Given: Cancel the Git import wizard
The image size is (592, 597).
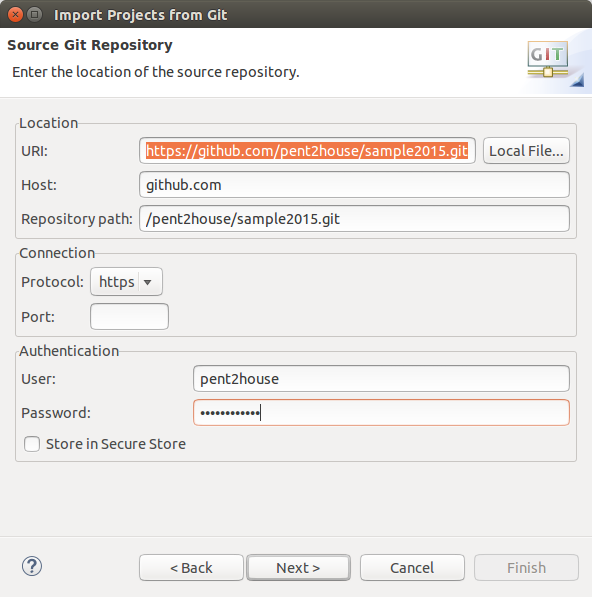Looking at the screenshot, I should (412, 568).
